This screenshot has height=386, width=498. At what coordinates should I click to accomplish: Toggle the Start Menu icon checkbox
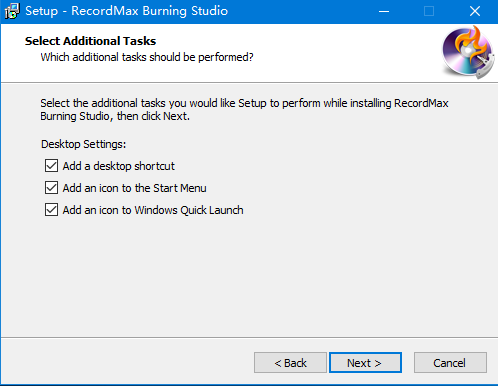point(51,188)
